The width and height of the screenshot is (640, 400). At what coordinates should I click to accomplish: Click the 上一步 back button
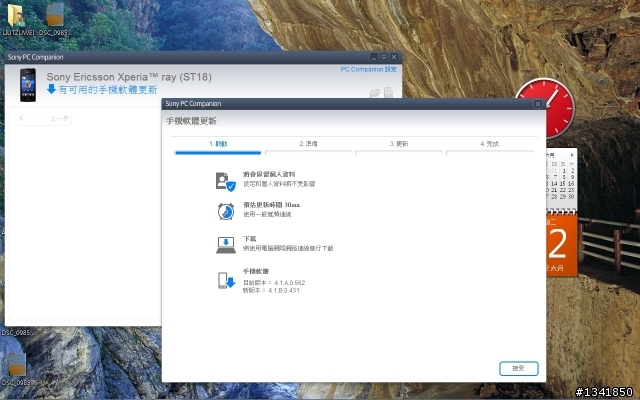pos(43,118)
